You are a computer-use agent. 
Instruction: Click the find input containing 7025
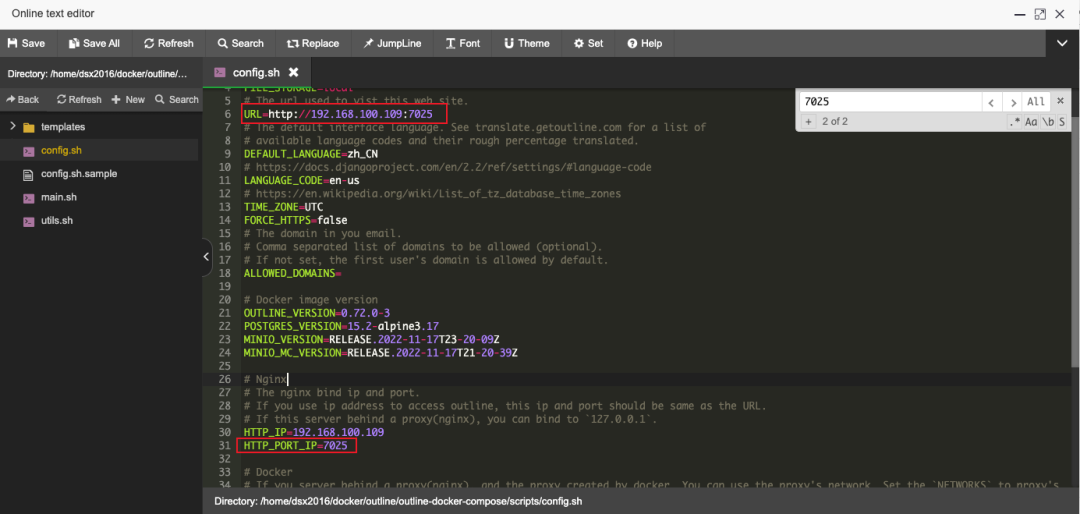(x=890, y=101)
